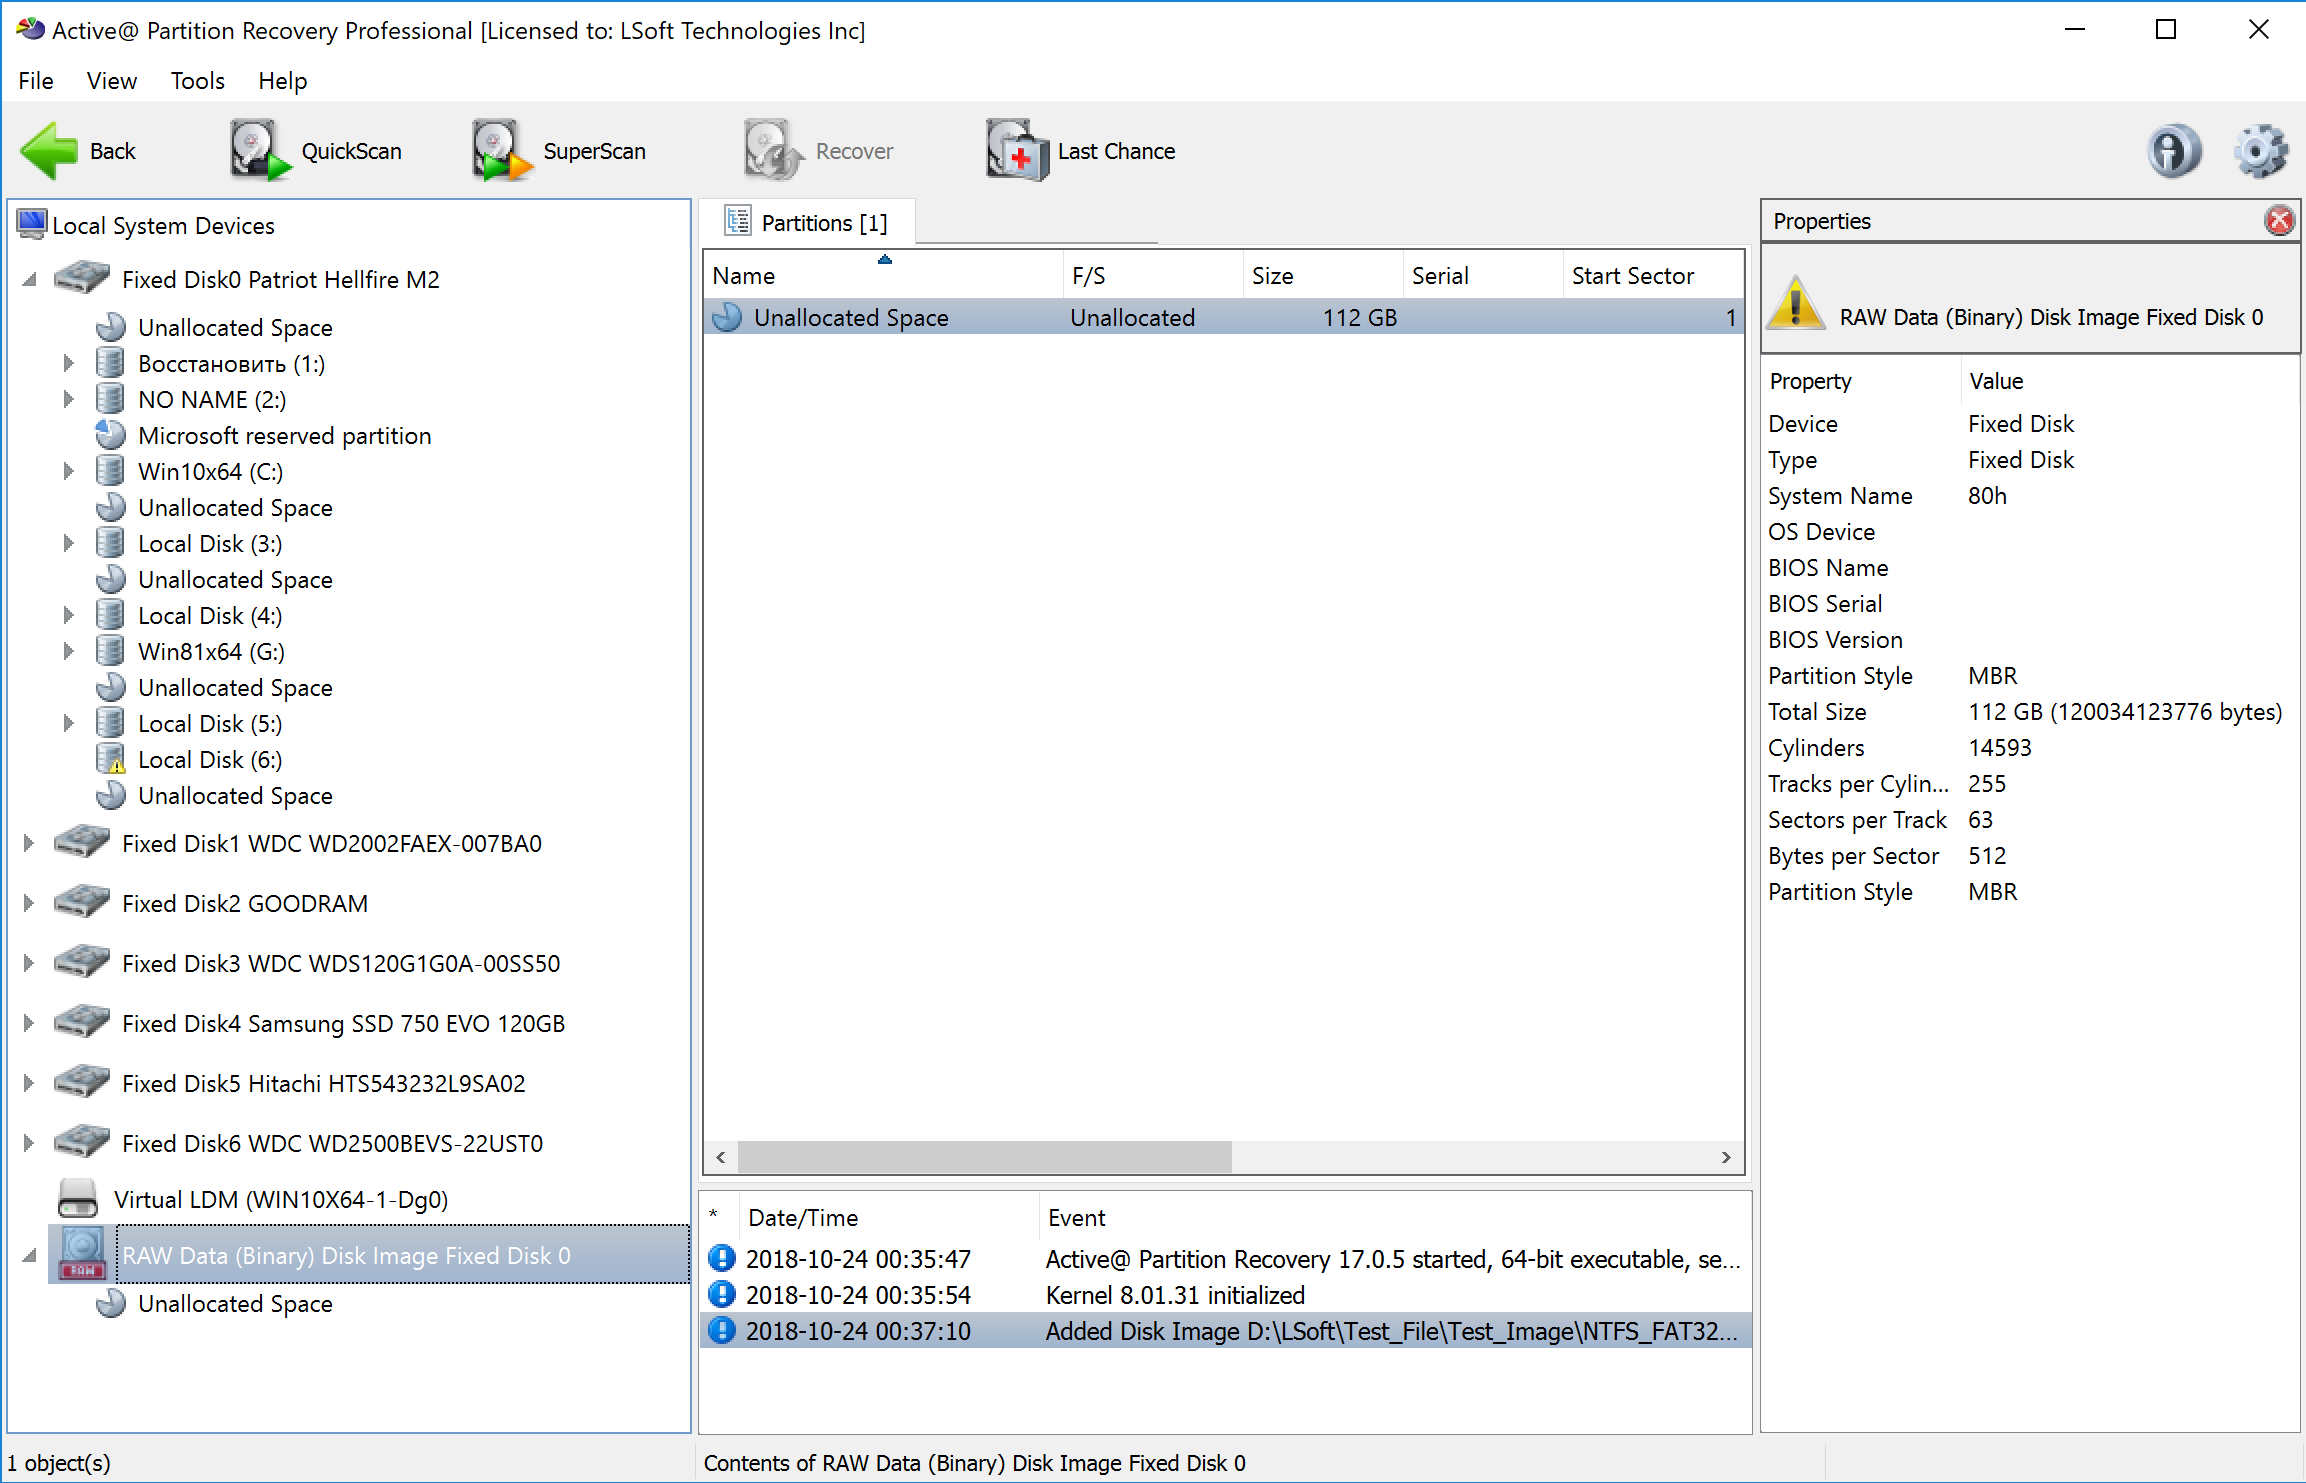Collapse the RAW Data Disk Image node
The width and height of the screenshot is (2306, 1483).
point(28,1255)
